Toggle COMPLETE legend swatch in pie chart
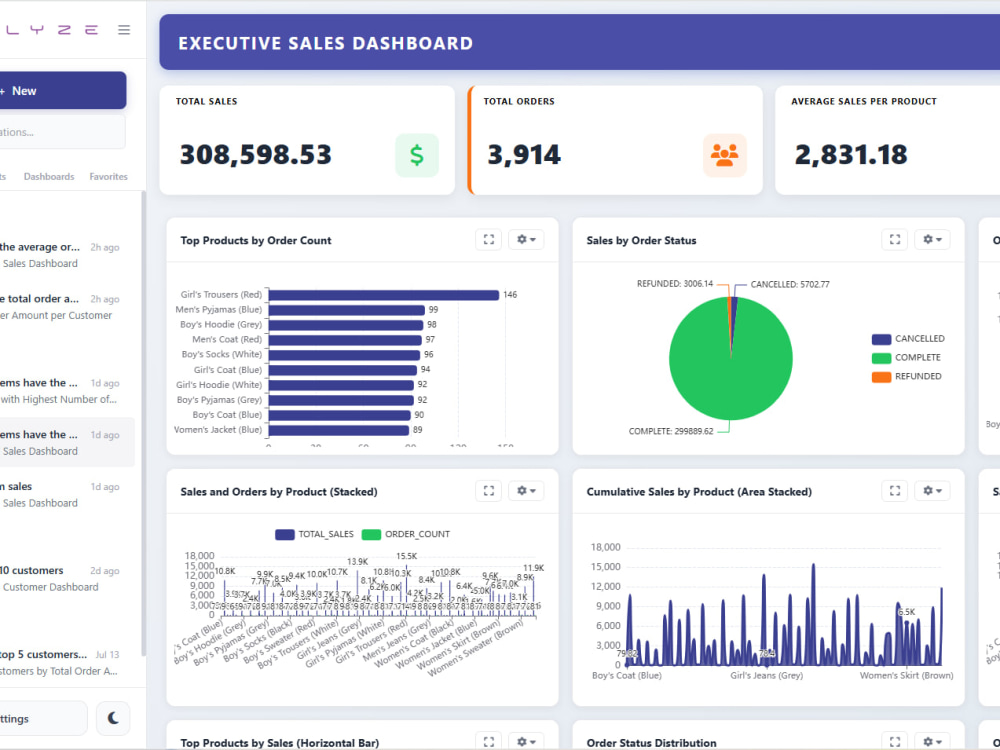 (x=881, y=358)
